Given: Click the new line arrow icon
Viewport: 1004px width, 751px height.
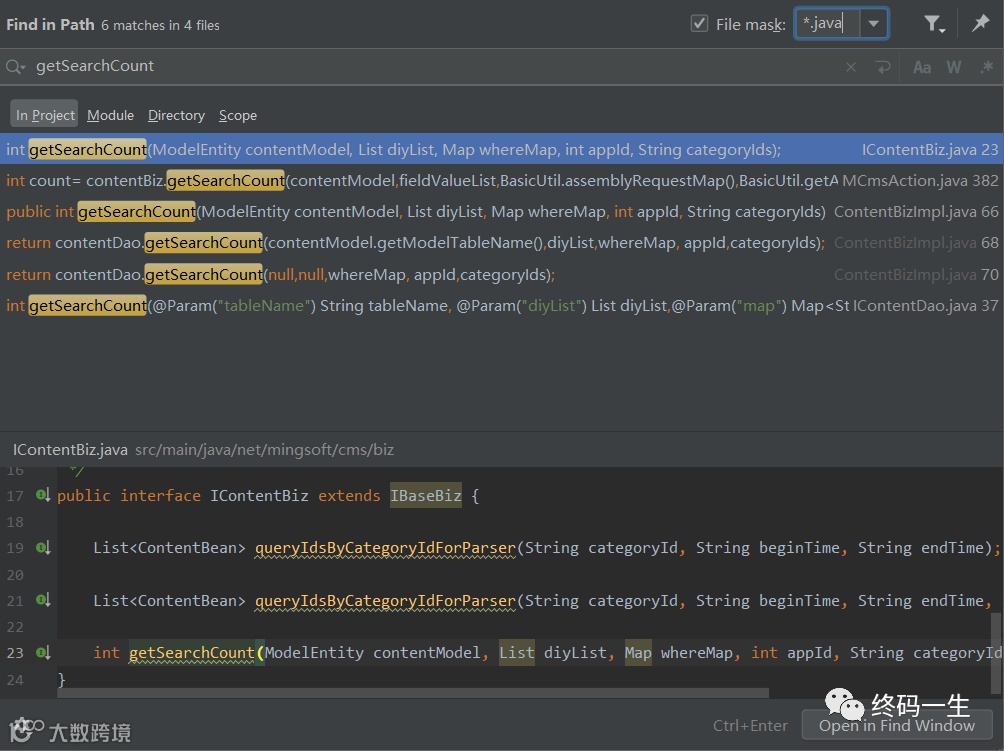Looking at the screenshot, I should [x=882, y=67].
